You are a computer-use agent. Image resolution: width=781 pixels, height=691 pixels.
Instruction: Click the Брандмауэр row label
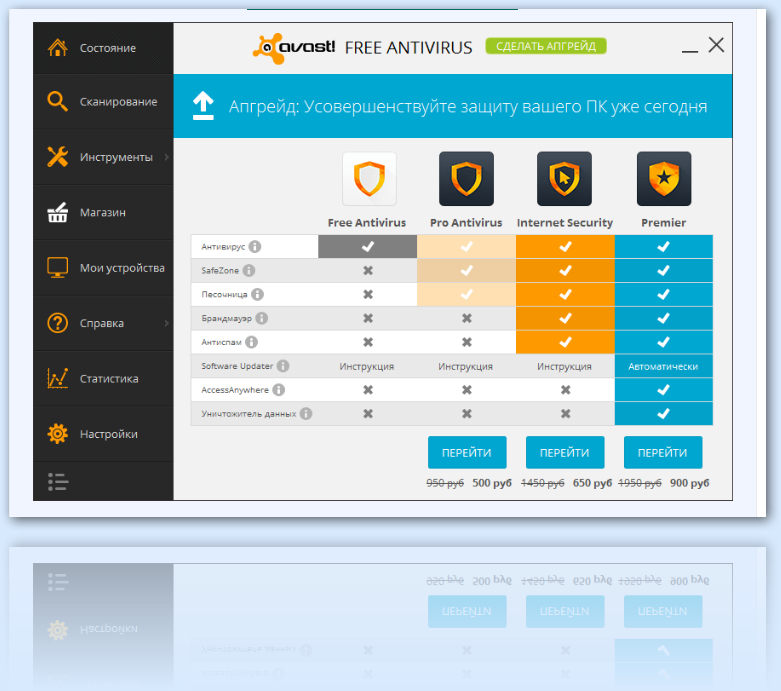pos(227,318)
